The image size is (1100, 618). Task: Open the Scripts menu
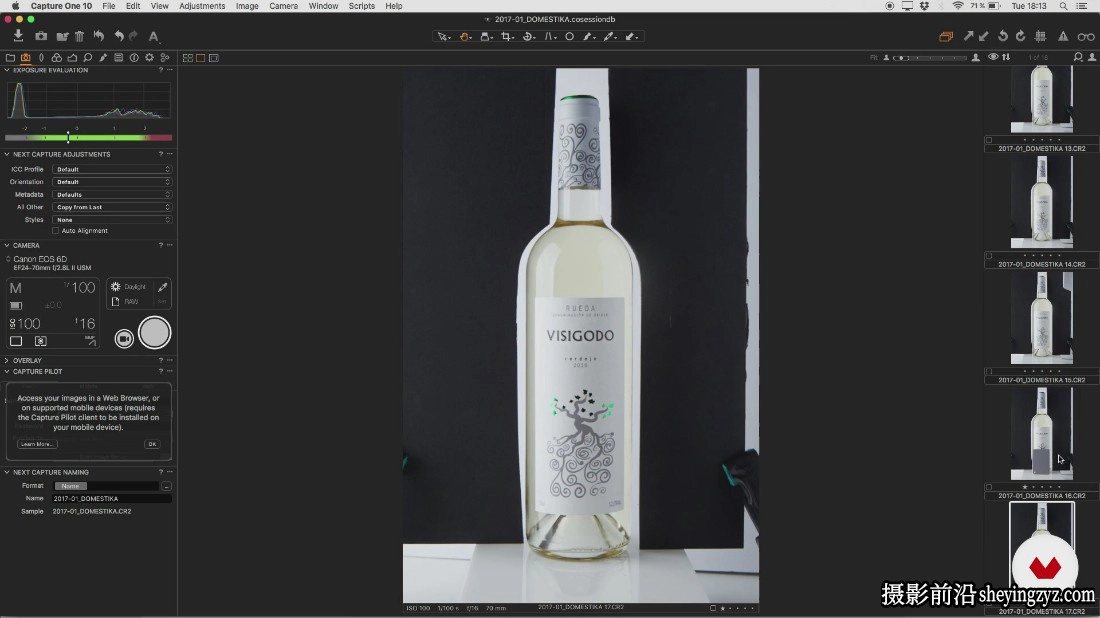click(361, 6)
